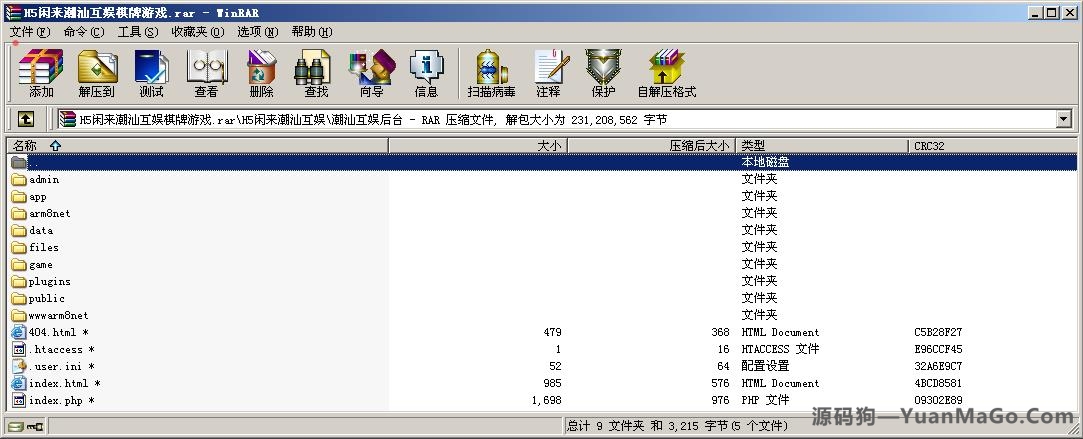This screenshot has height=439, width=1083.
Task: Click the WinRAR title bar icon
Action: tap(12, 12)
